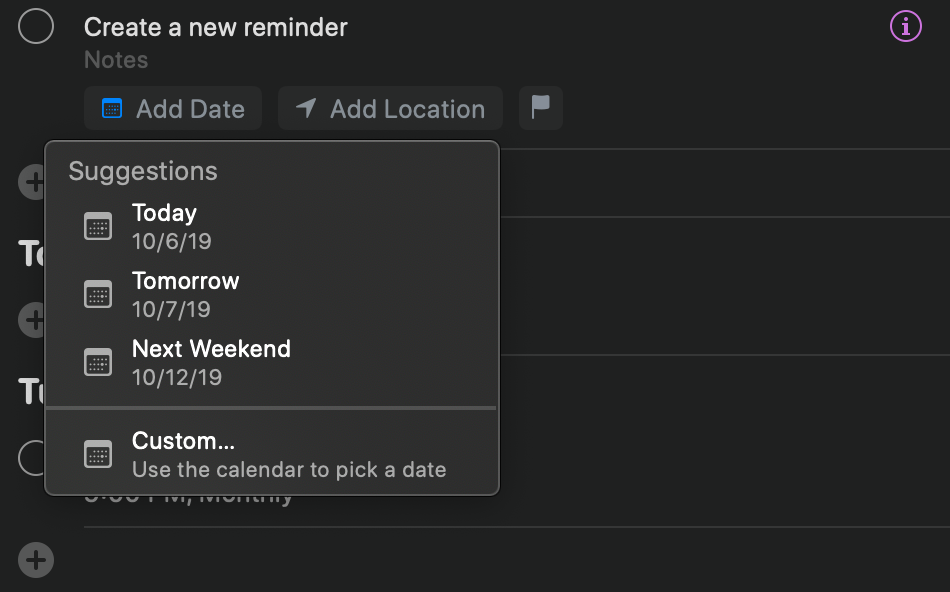Click calendar icon beside Today

[x=98, y=226]
